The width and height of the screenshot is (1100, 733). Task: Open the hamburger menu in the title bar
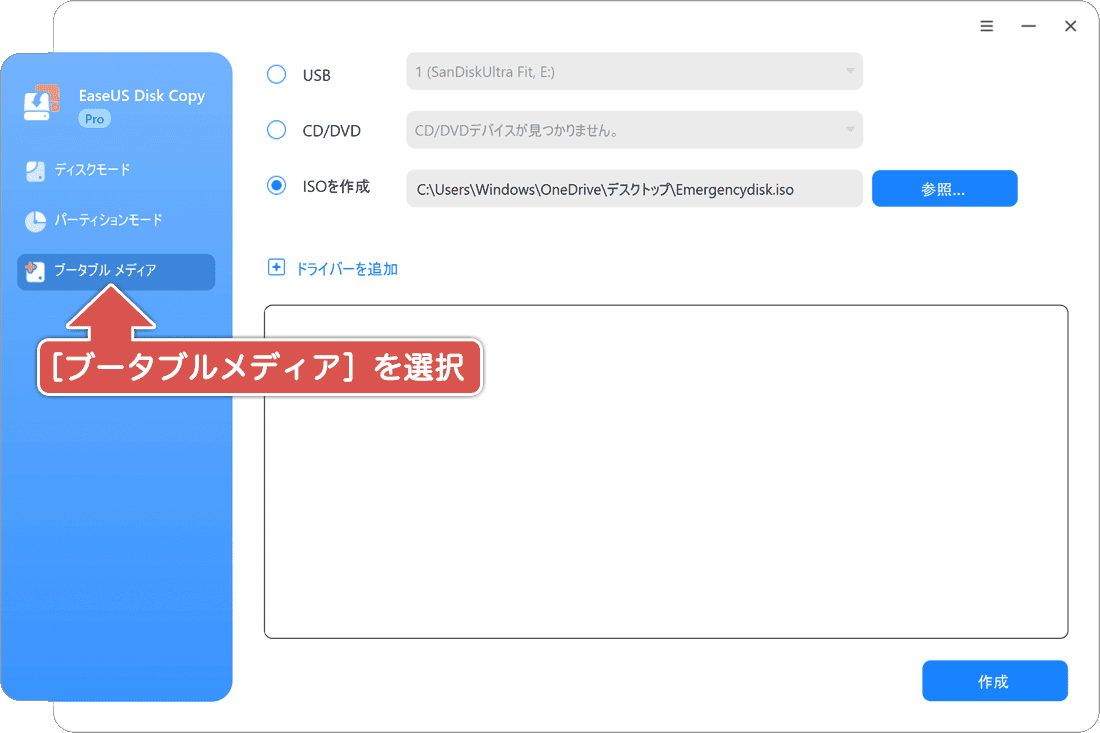tap(986, 26)
